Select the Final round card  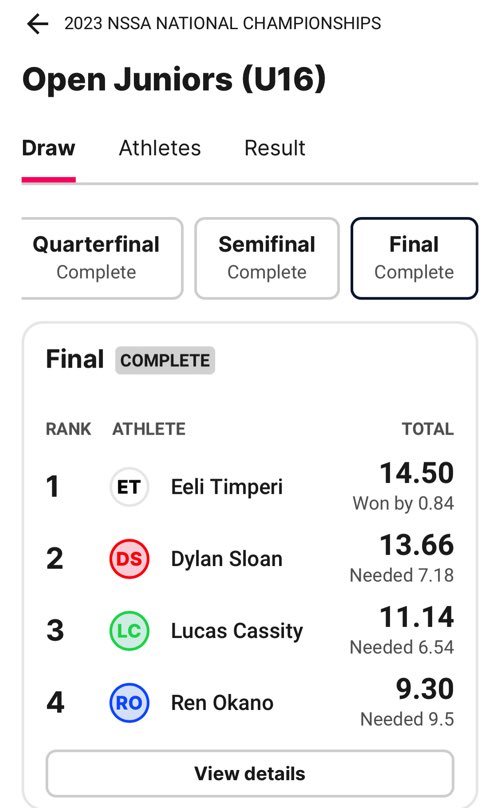click(x=414, y=258)
